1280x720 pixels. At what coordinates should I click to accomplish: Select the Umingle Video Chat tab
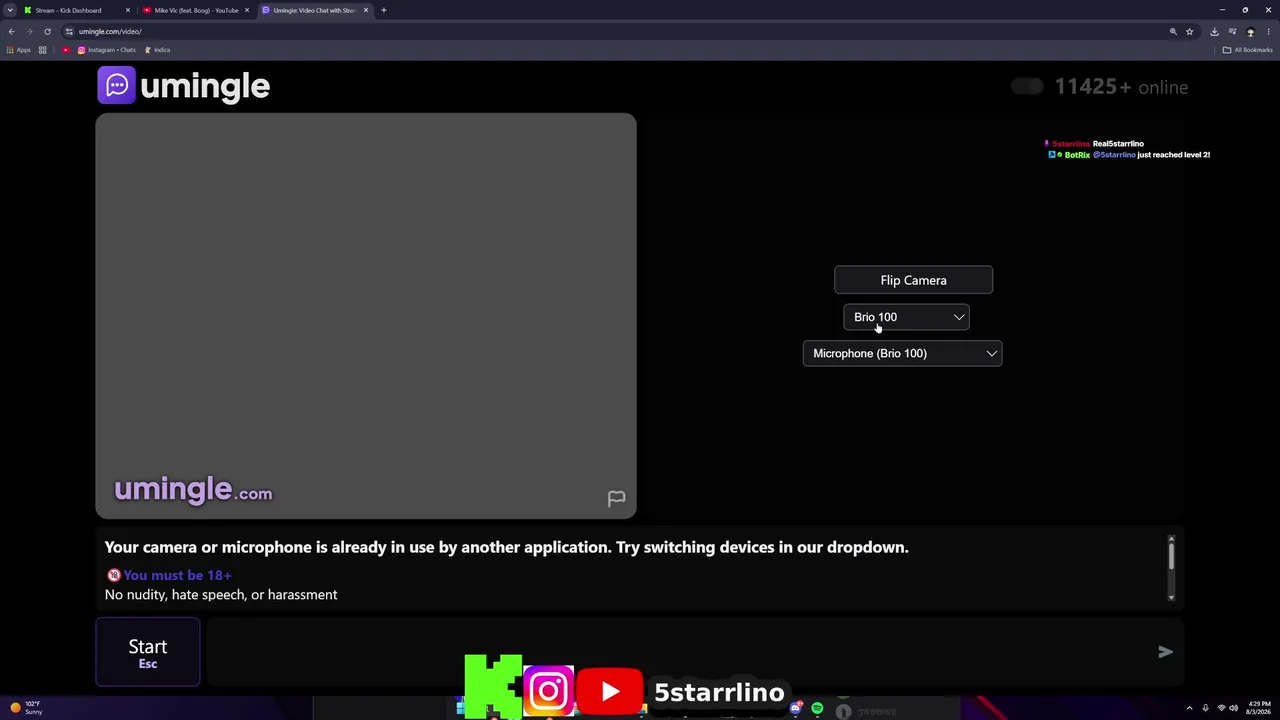click(x=315, y=10)
